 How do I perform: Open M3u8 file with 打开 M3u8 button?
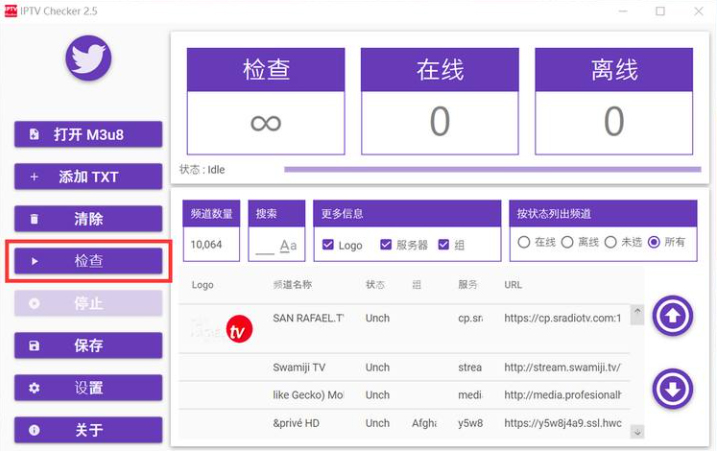(88, 134)
